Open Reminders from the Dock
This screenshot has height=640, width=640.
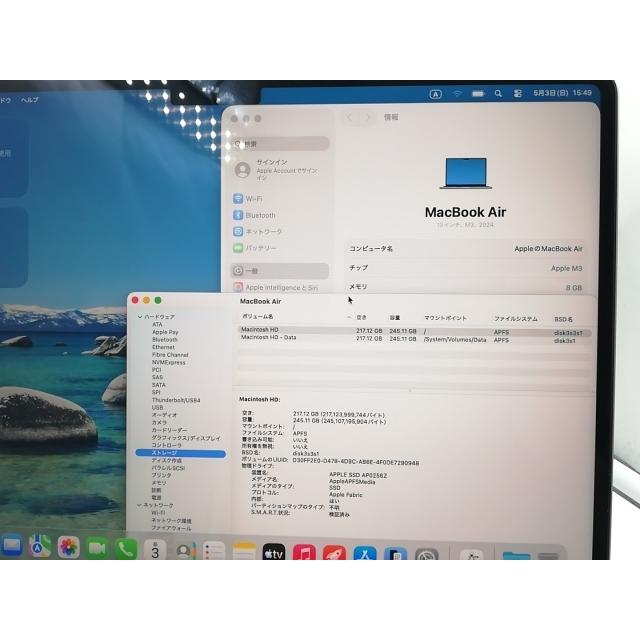tap(214, 551)
